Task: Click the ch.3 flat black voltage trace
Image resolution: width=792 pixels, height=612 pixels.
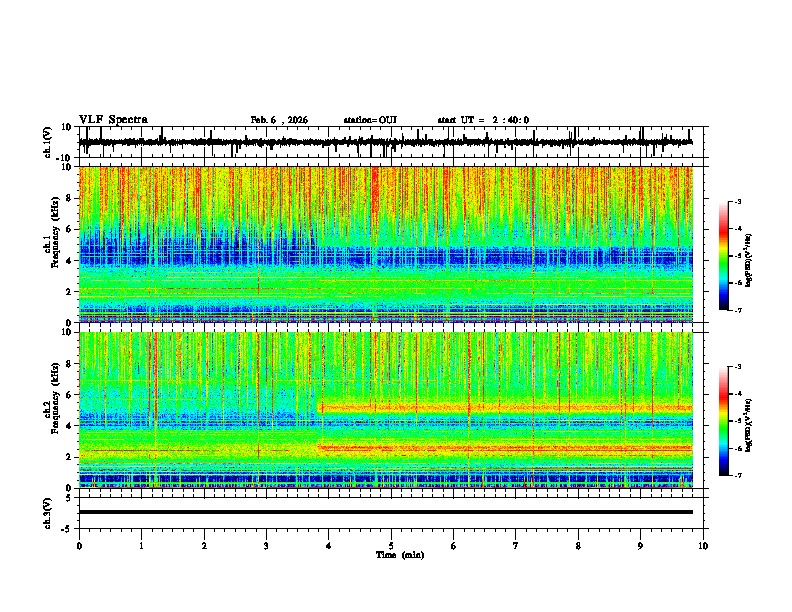Action: 386,512
